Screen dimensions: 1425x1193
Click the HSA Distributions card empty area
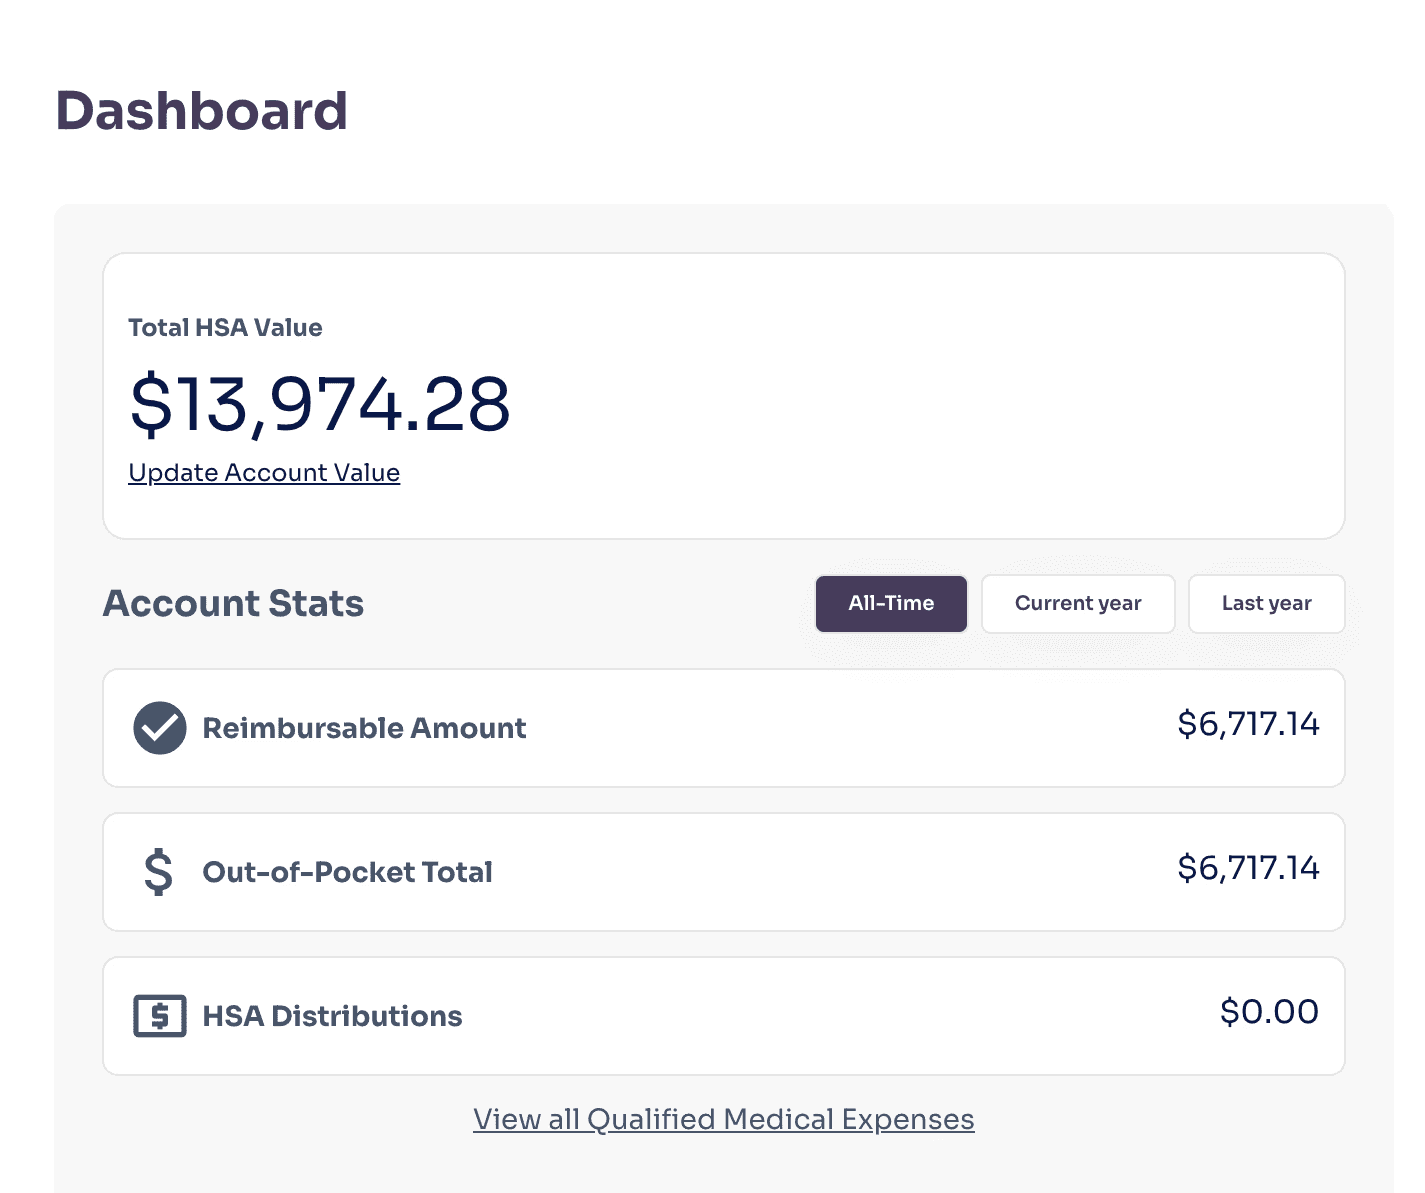coord(840,1016)
